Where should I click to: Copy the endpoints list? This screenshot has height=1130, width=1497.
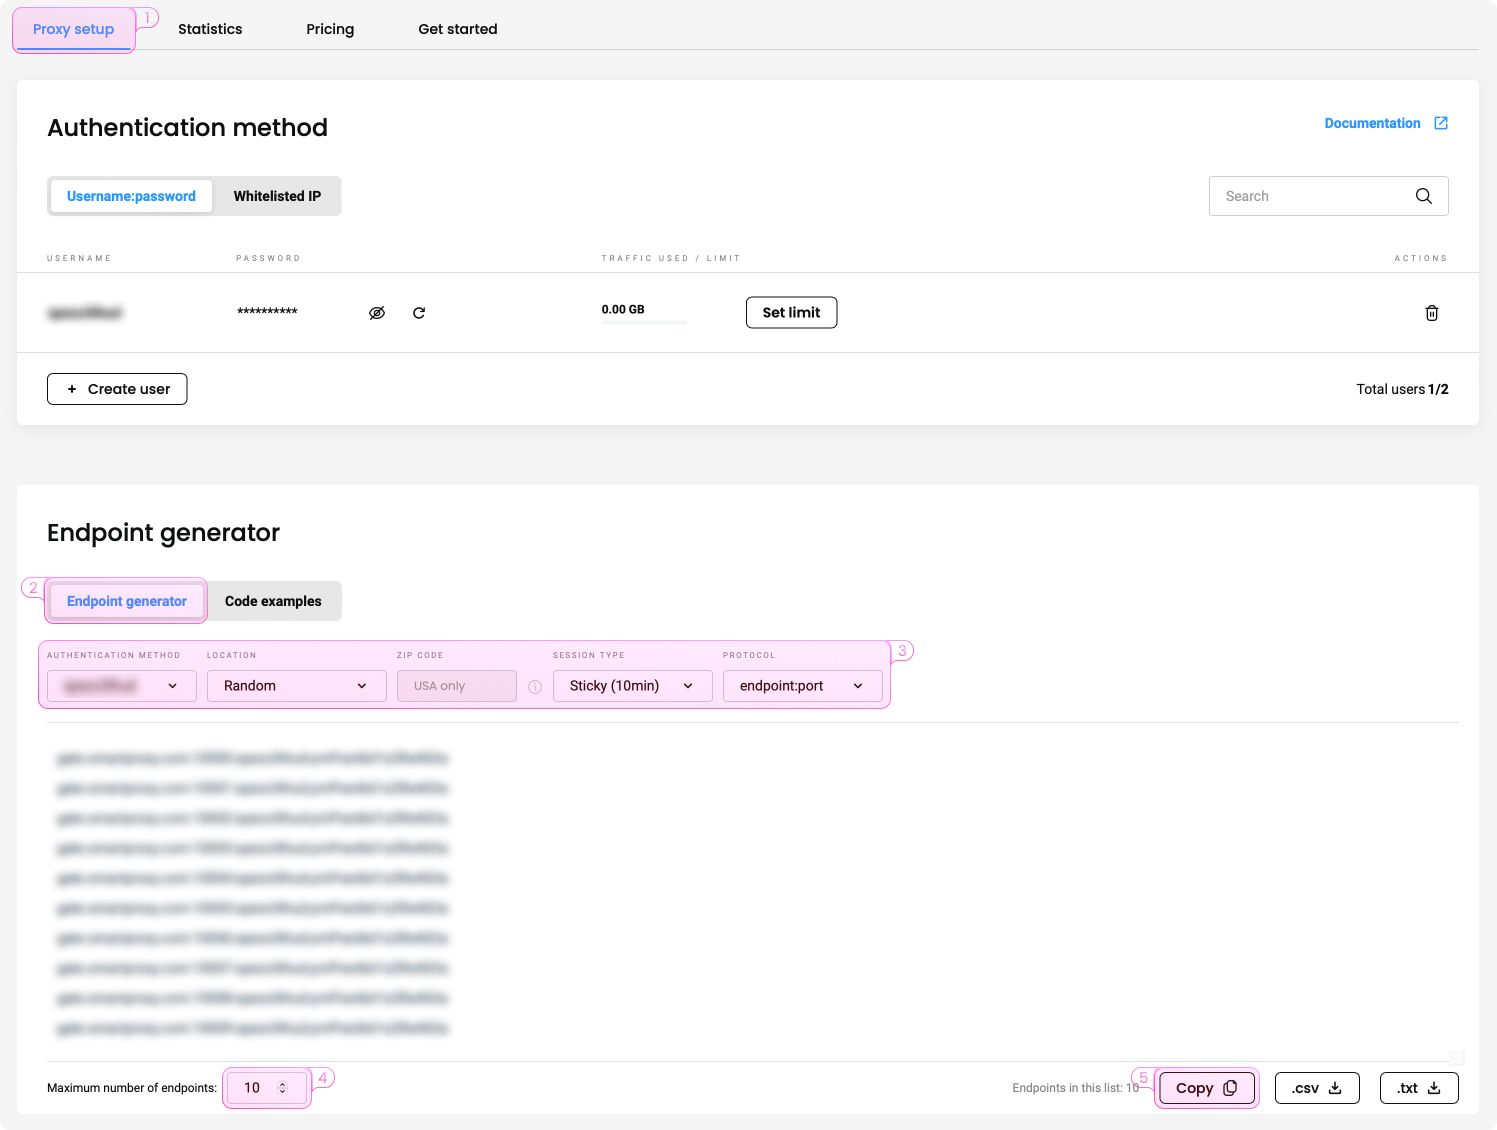[1207, 1088]
